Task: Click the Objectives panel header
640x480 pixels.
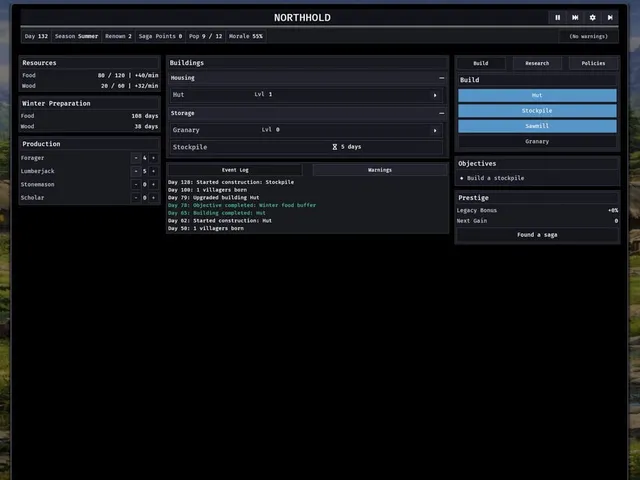Action: point(537,164)
